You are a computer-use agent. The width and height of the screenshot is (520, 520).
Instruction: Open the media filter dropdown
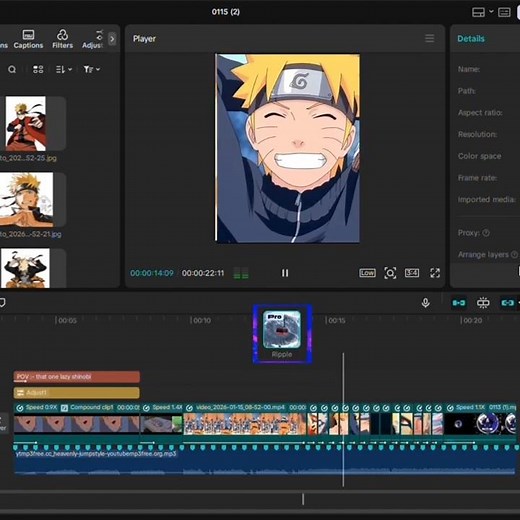click(x=92, y=69)
